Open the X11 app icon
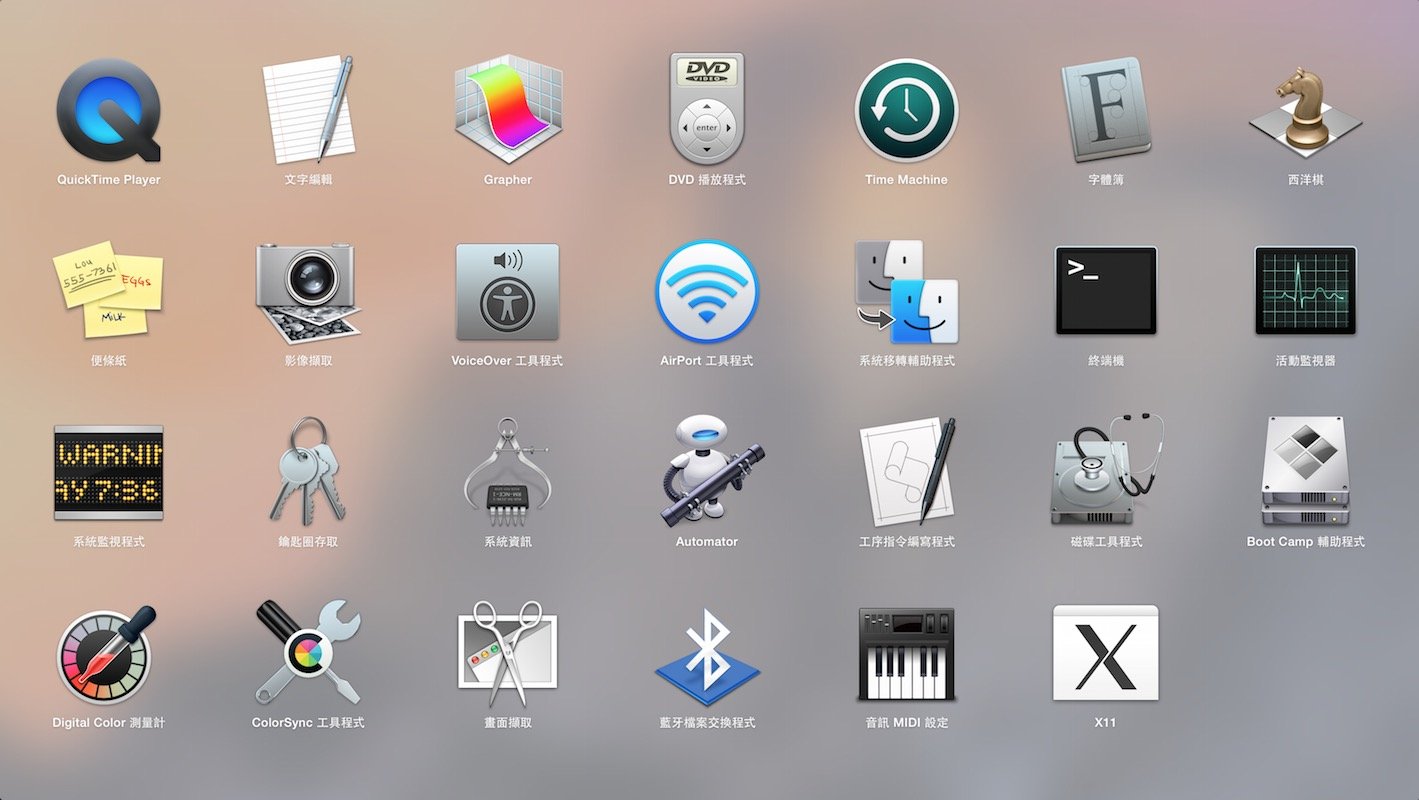This screenshot has height=800, width=1419. pos(1106,652)
